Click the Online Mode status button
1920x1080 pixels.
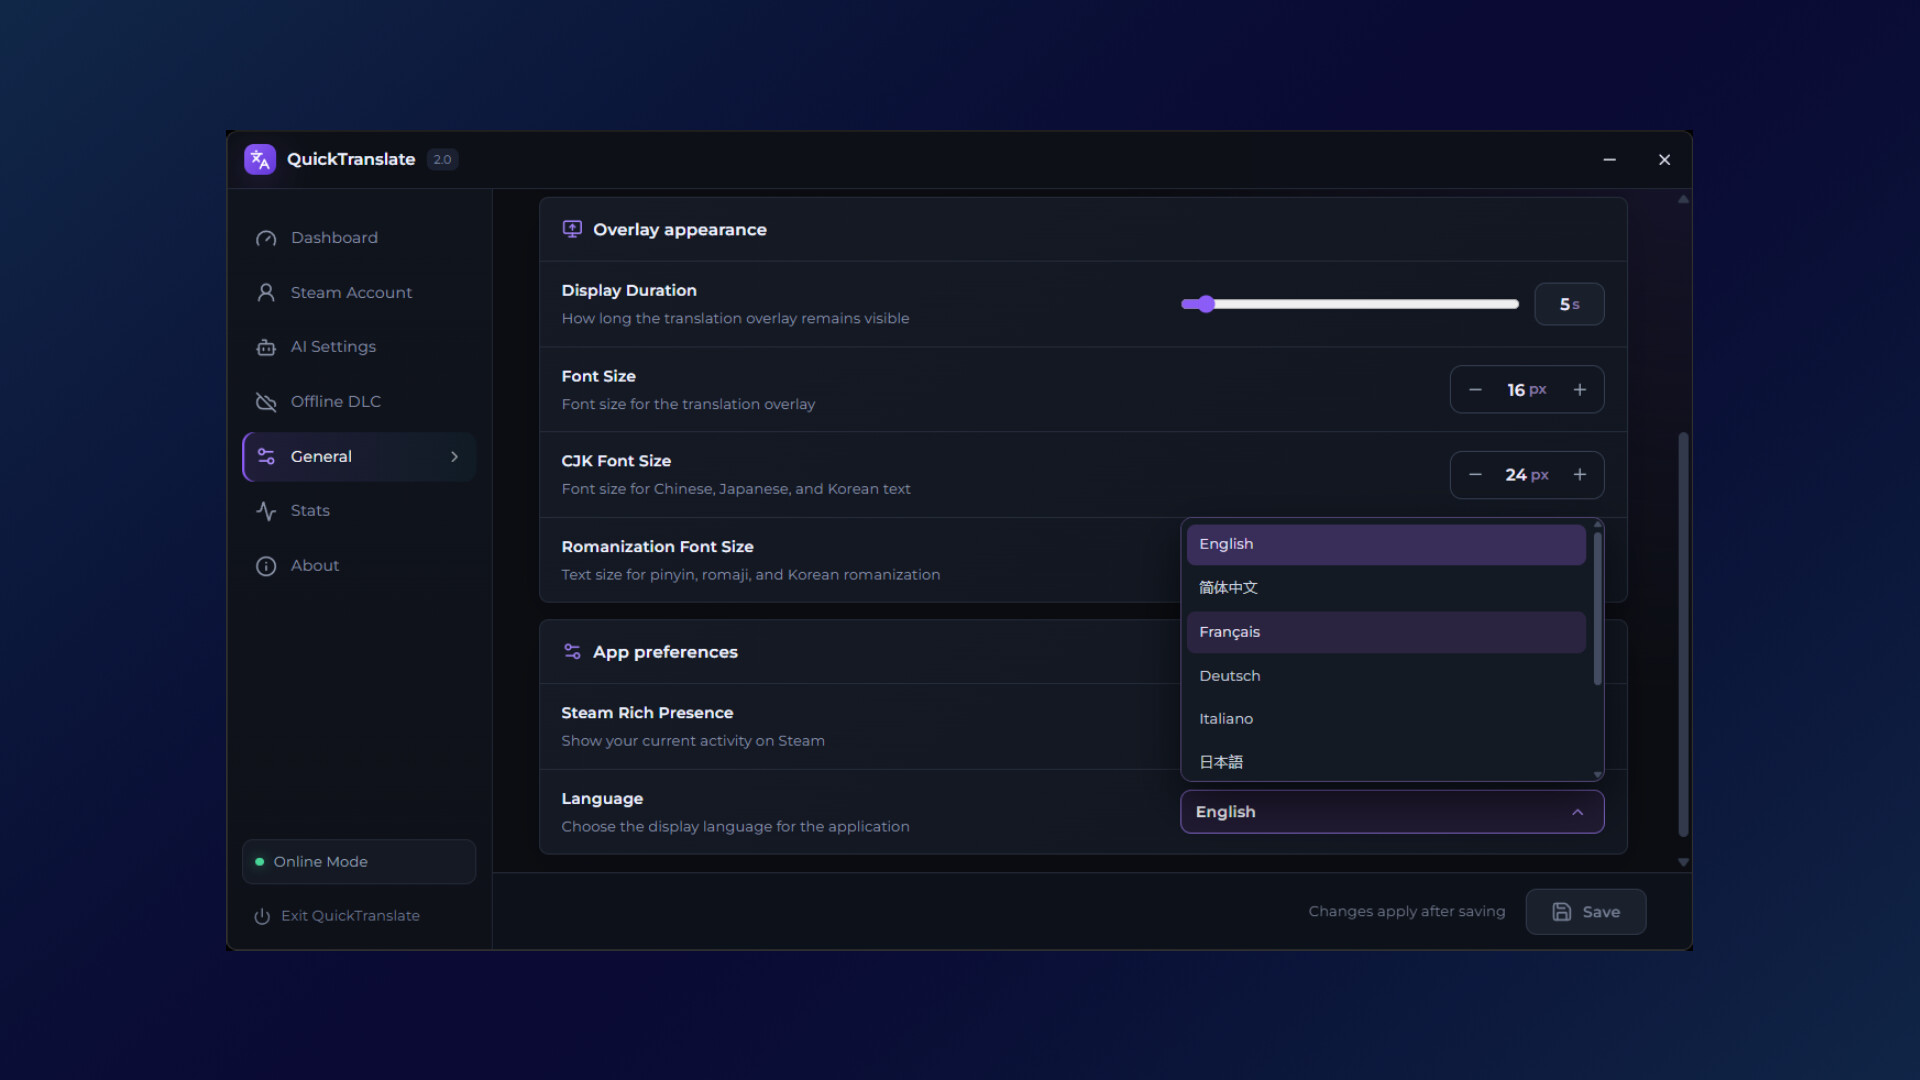[359, 862]
